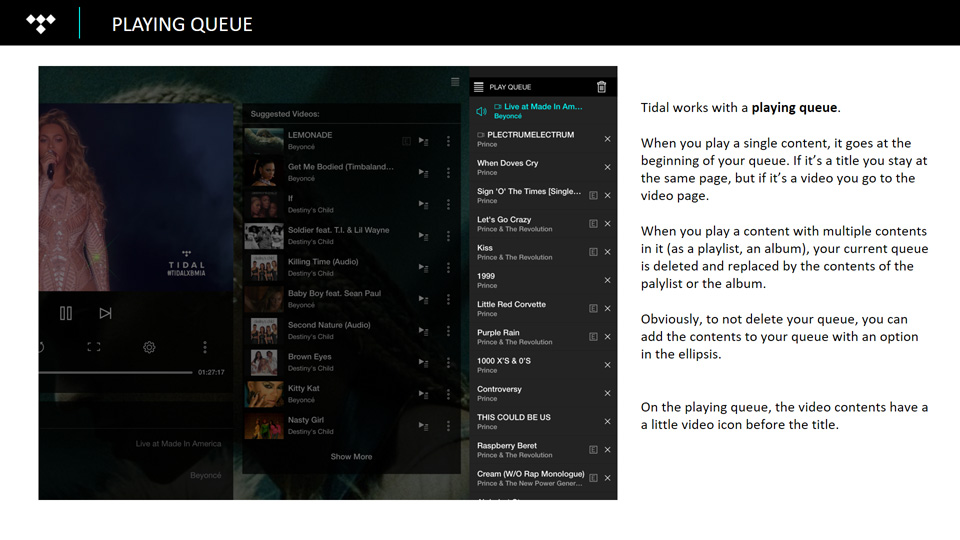The image size is (960, 540).
Task: Remove 1000 X'S & 0'S from queue
Action: tap(607, 365)
